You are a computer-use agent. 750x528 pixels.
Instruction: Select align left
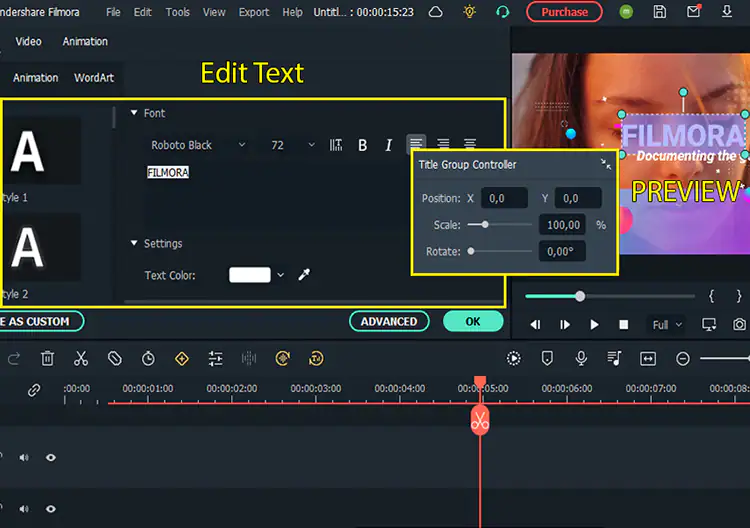416,143
